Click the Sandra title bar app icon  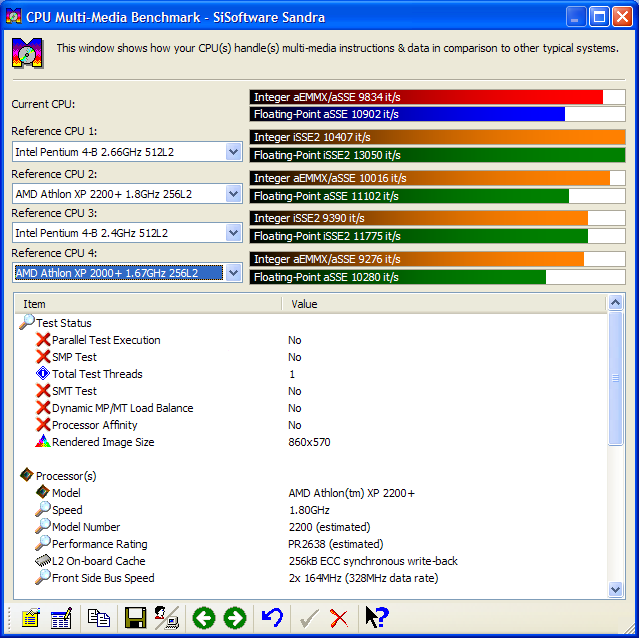13,17
